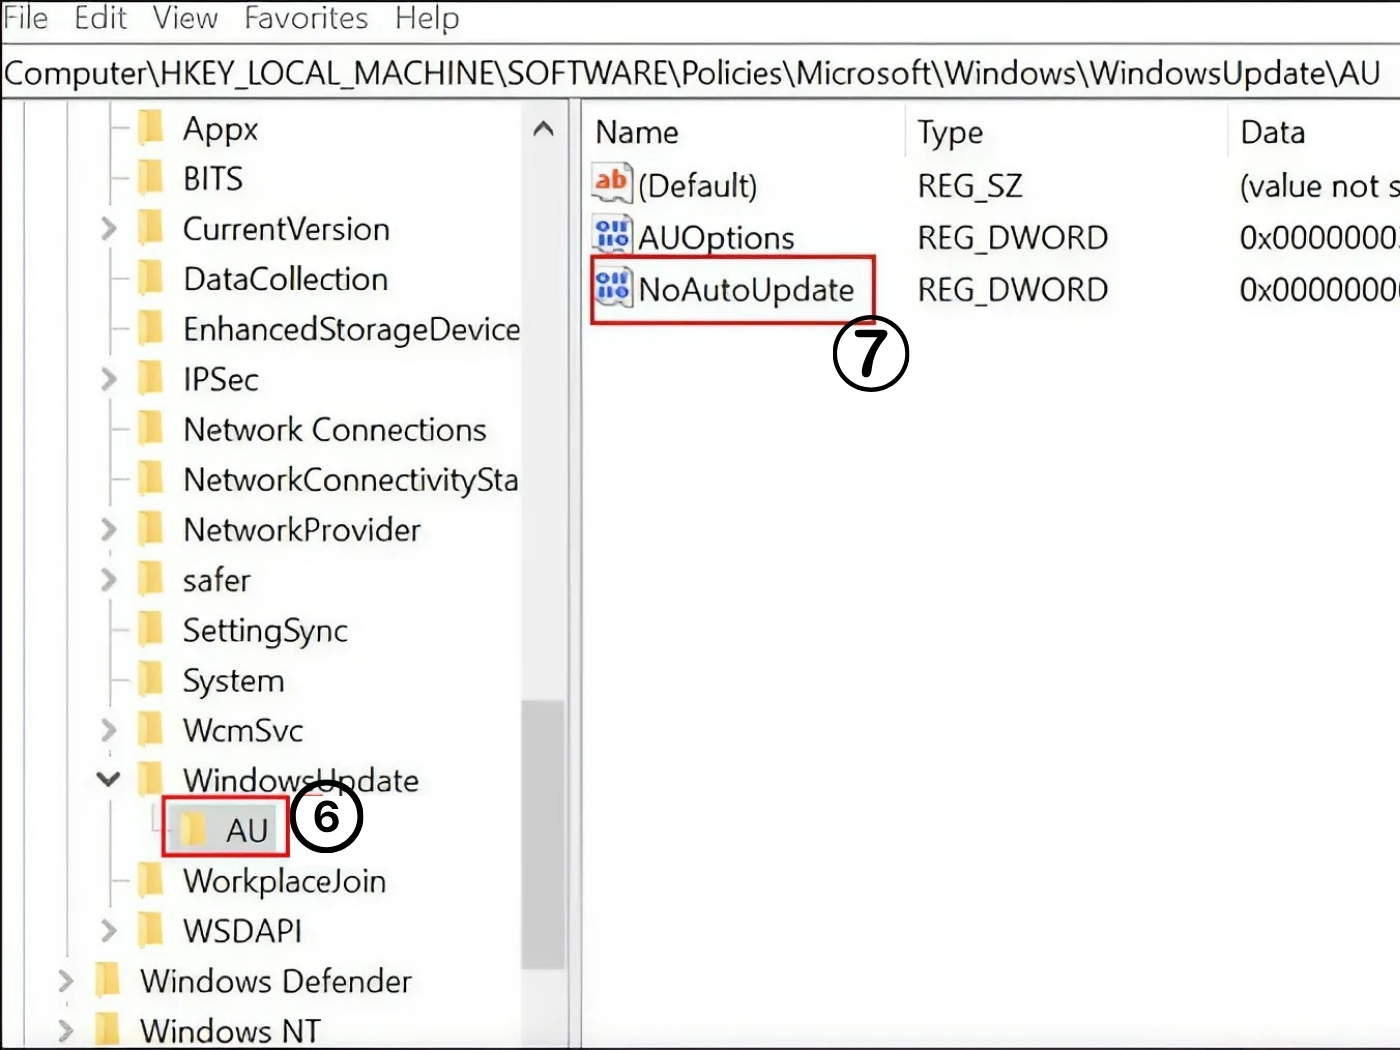Expand the safer key

pos(108,579)
